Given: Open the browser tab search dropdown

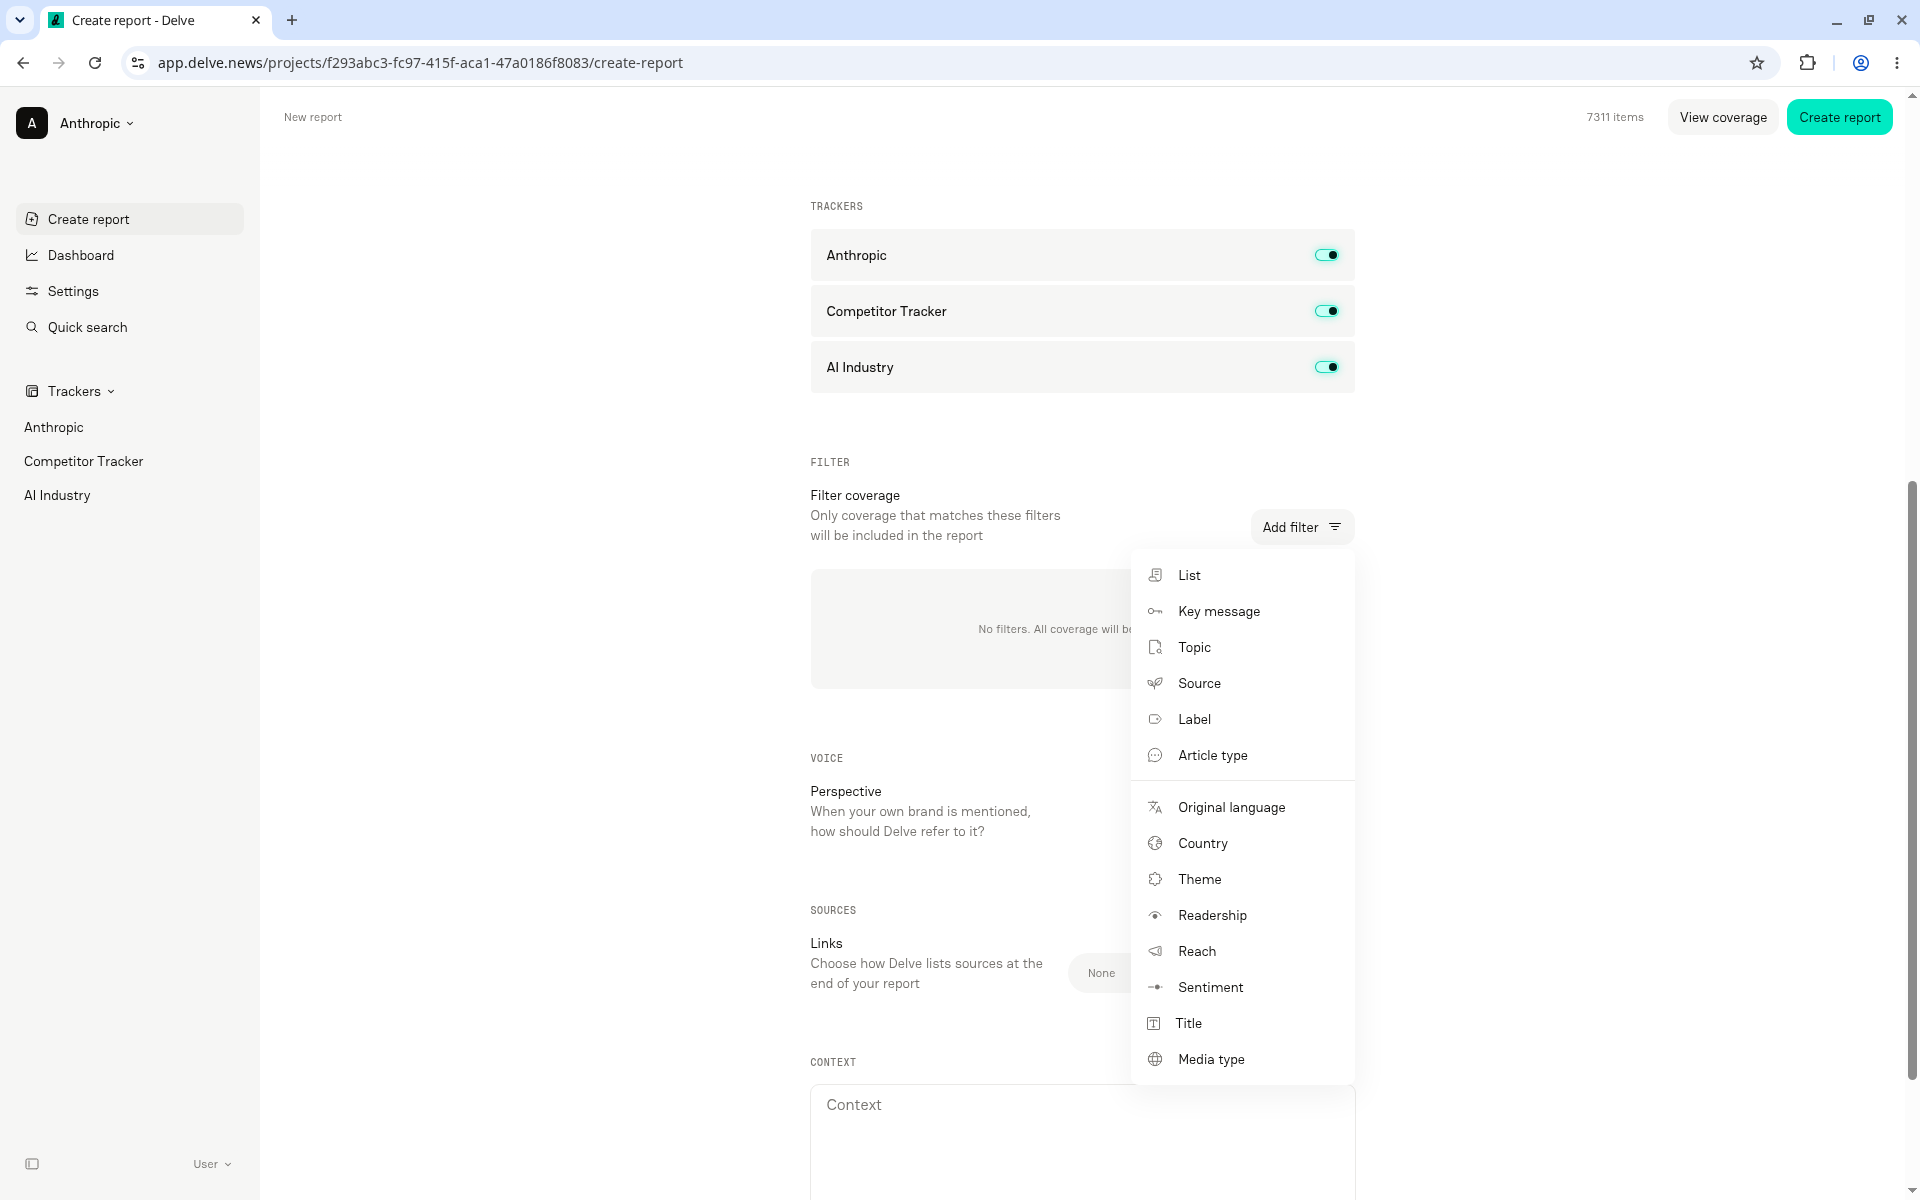Looking at the screenshot, I should click(x=20, y=20).
